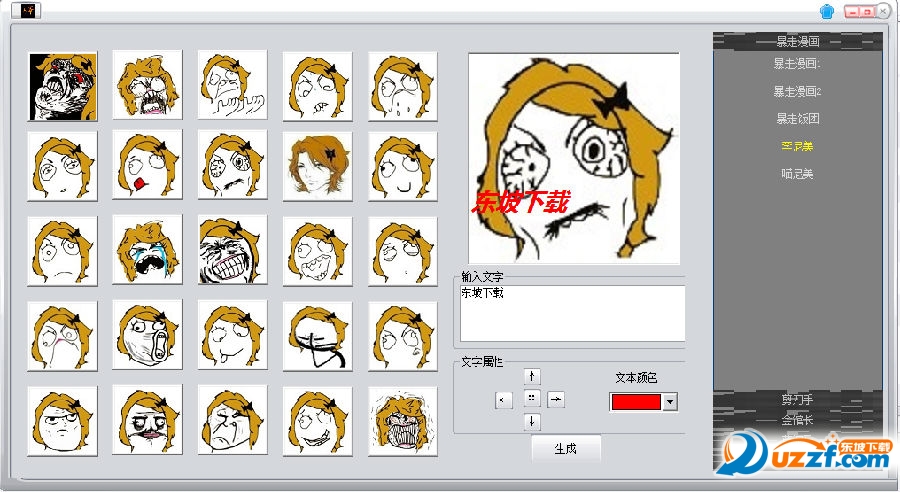Select 暴走漫画2 in the sidebar
900x492 pixels.
pos(798,91)
